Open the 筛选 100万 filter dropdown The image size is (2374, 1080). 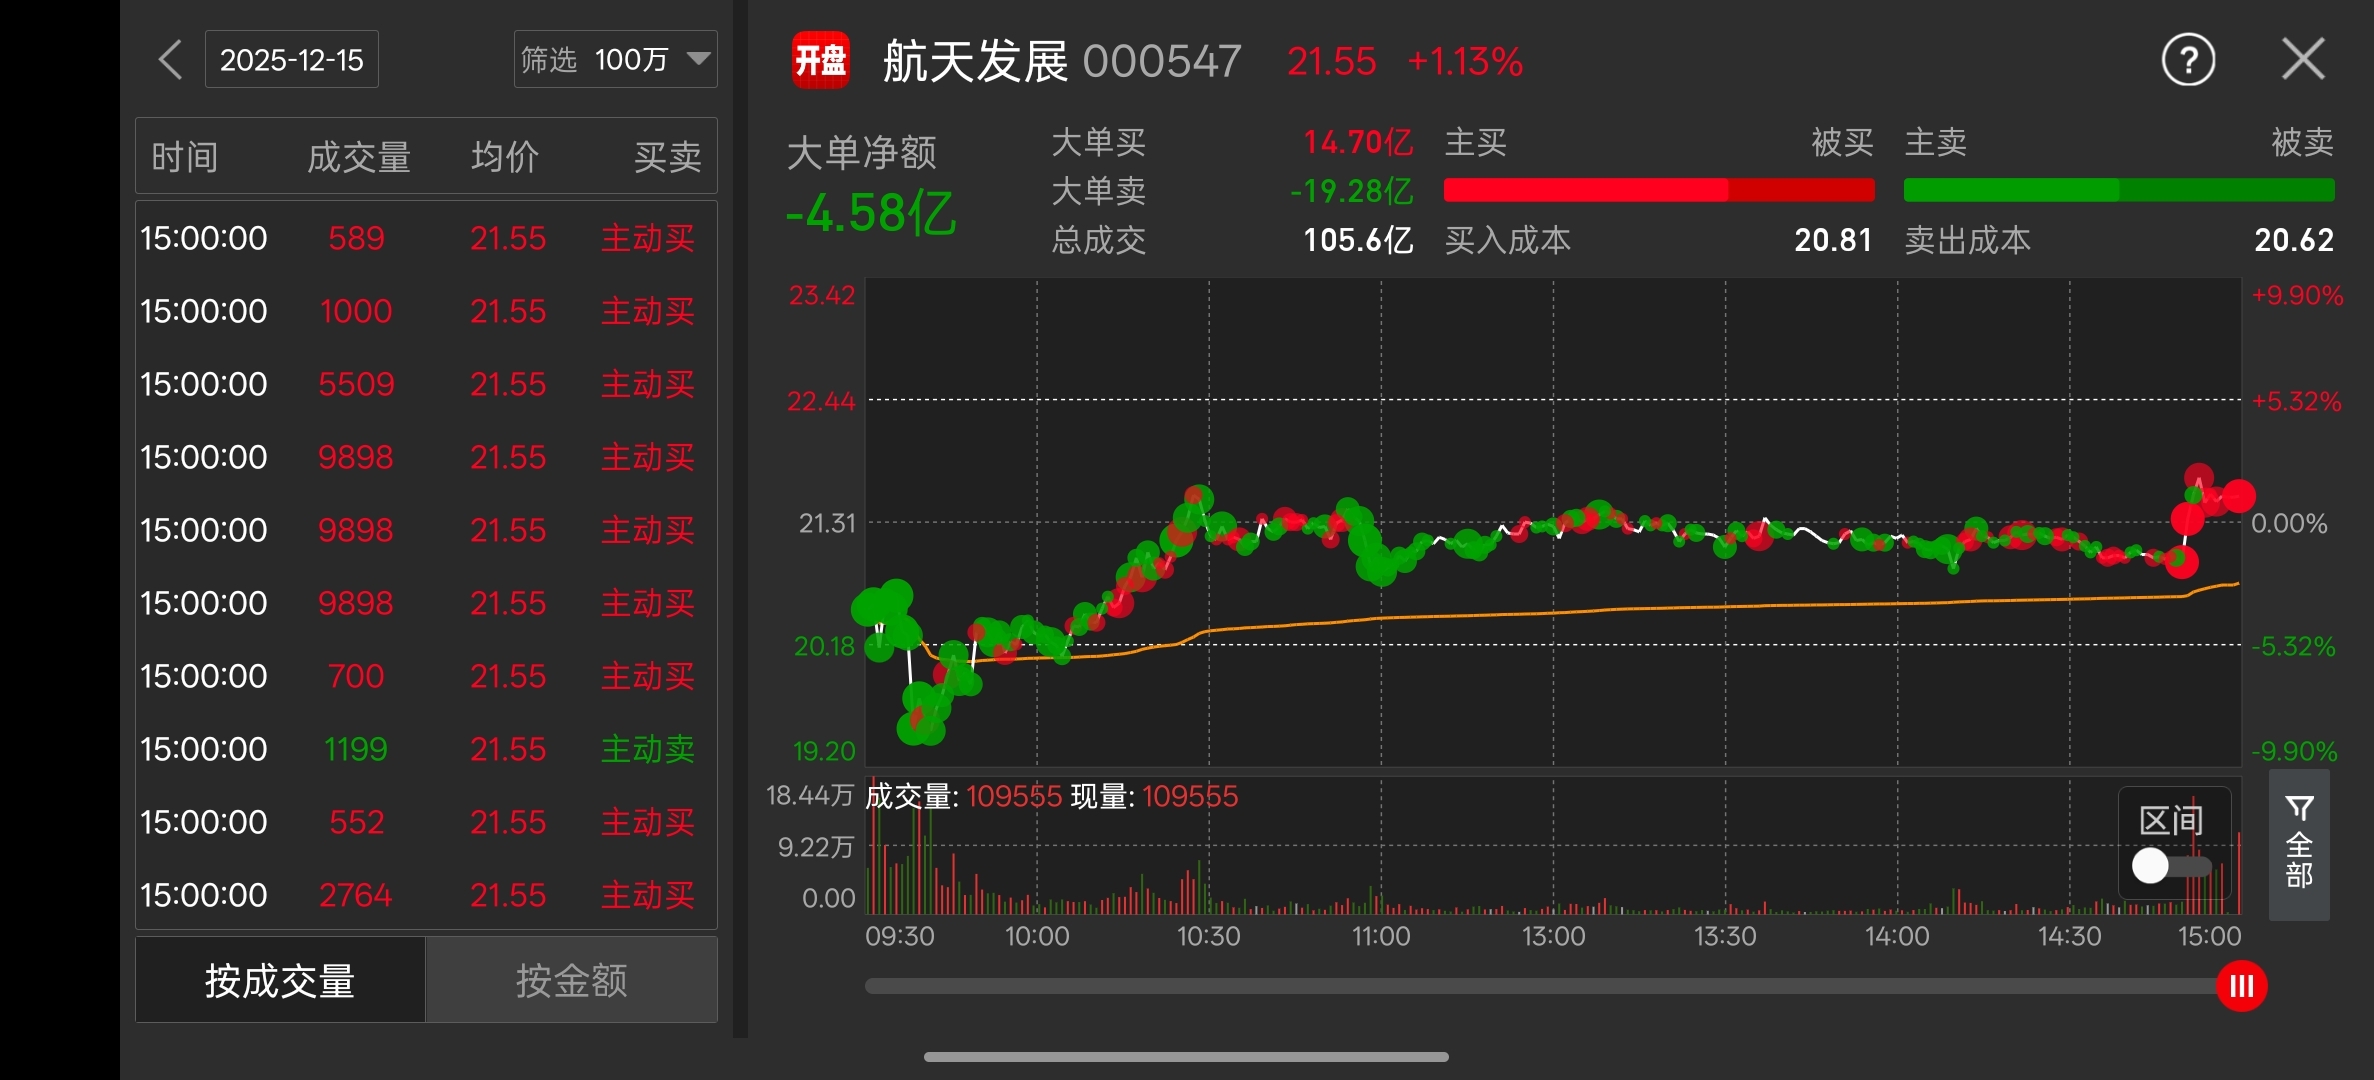tap(614, 60)
